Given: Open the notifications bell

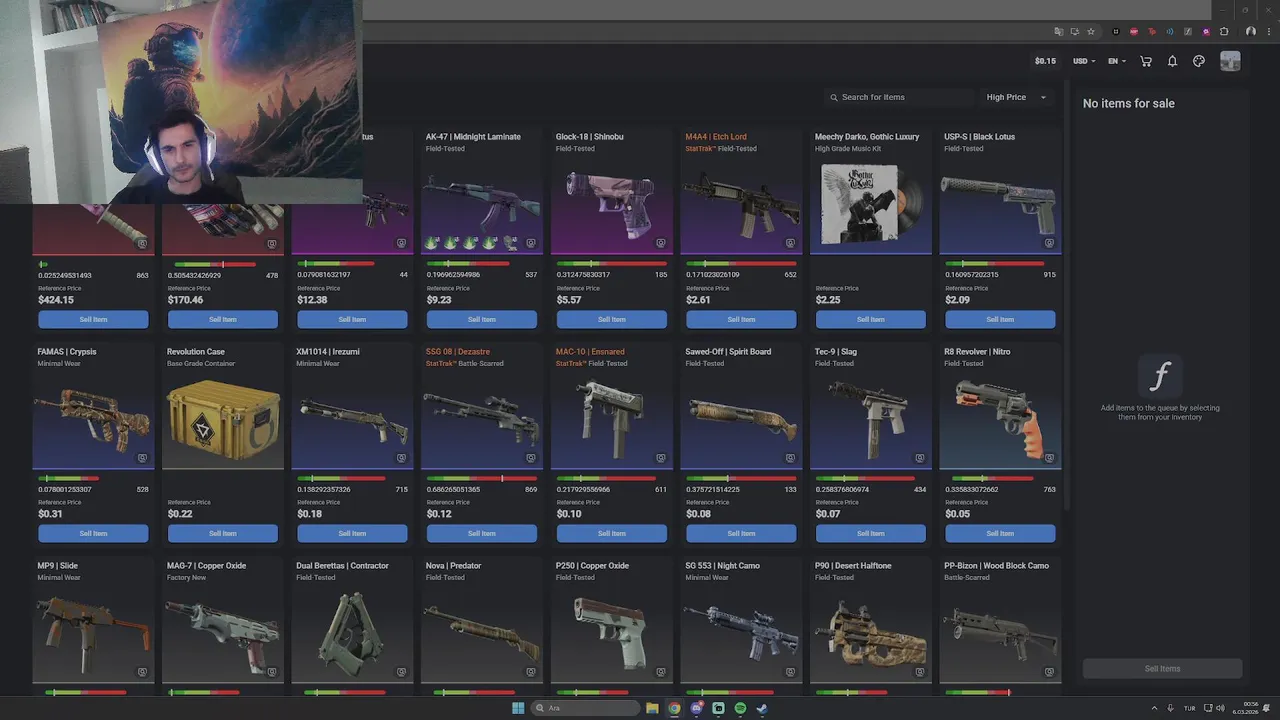Looking at the screenshot, I should tap(1172, 61).
